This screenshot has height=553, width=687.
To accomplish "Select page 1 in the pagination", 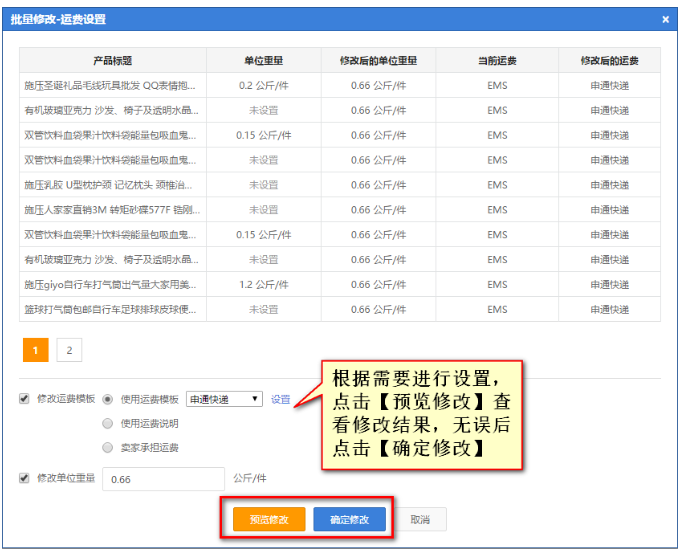I will [35, 350].
